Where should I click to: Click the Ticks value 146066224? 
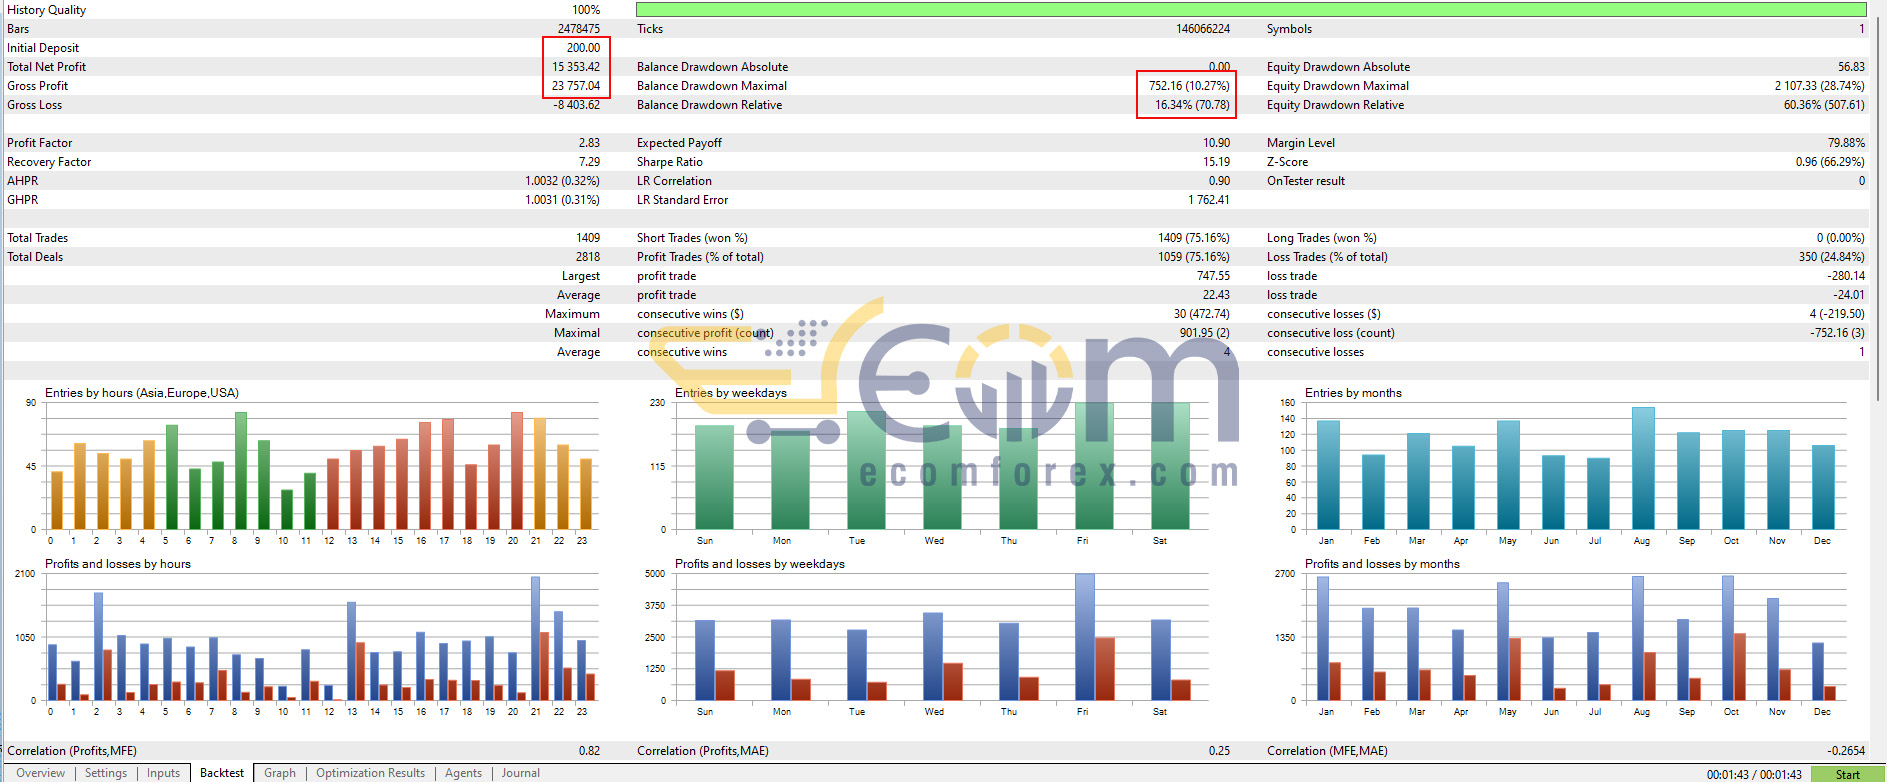tap(1203, 29)
